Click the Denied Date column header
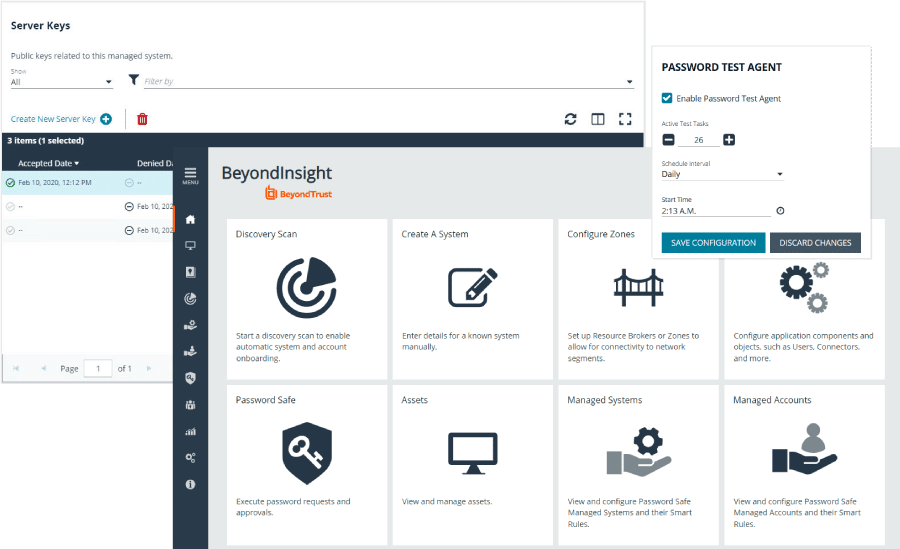The width and height of the screenshot is (900, 549). (x=155, y=163)
